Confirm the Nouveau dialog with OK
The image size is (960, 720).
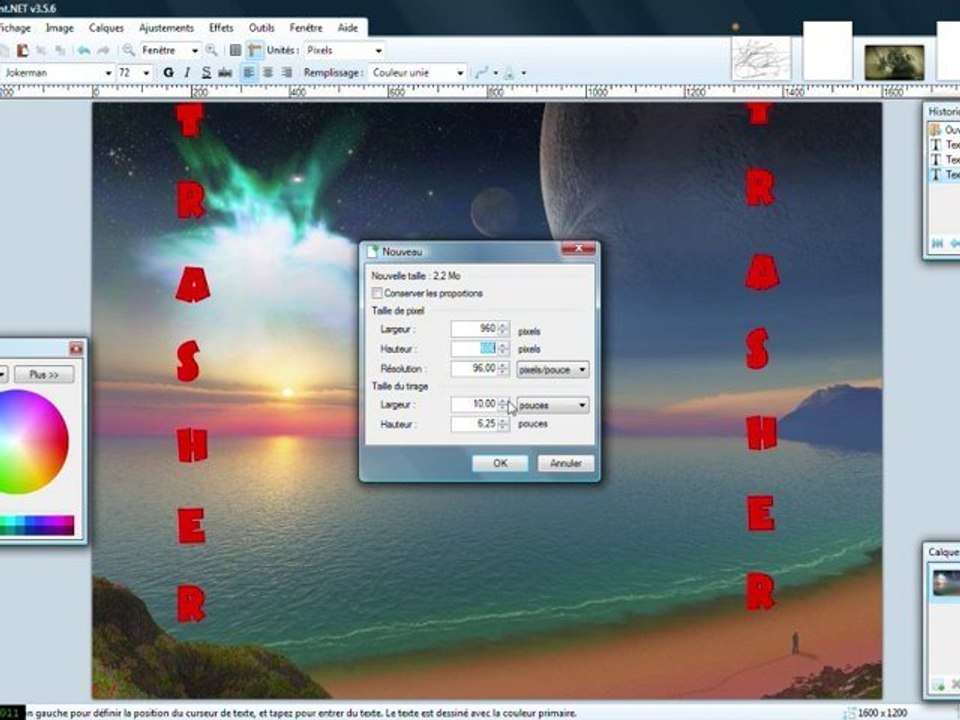(x=500, y=463)
